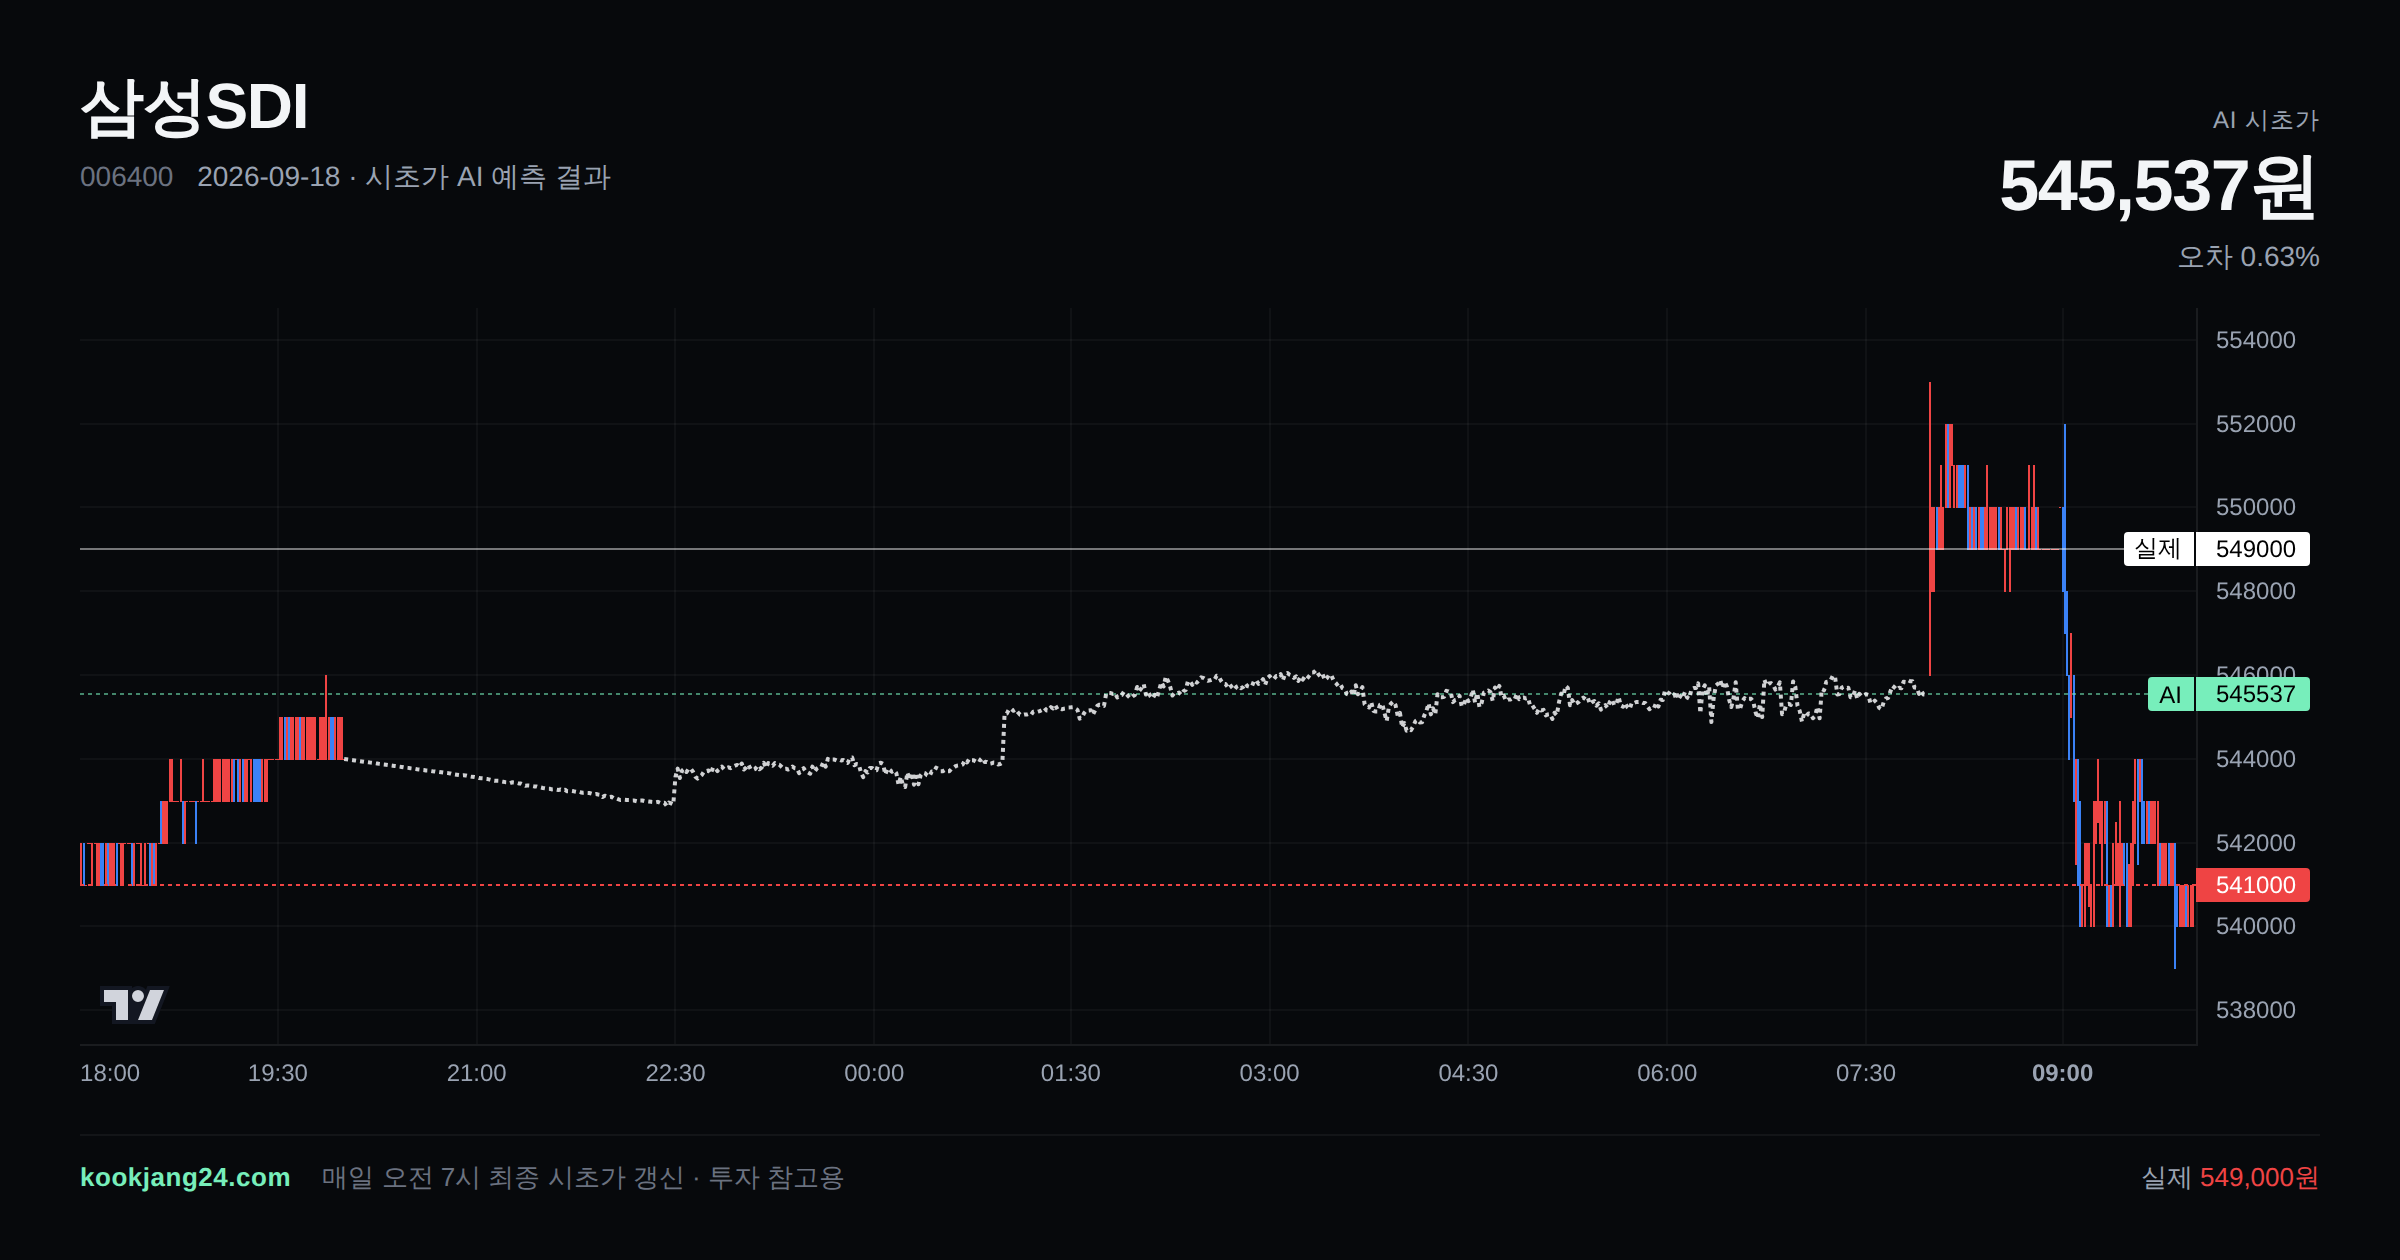Click the 552000 price axis label
Screen dimensions: 2400x1260
click(2255, 424)
